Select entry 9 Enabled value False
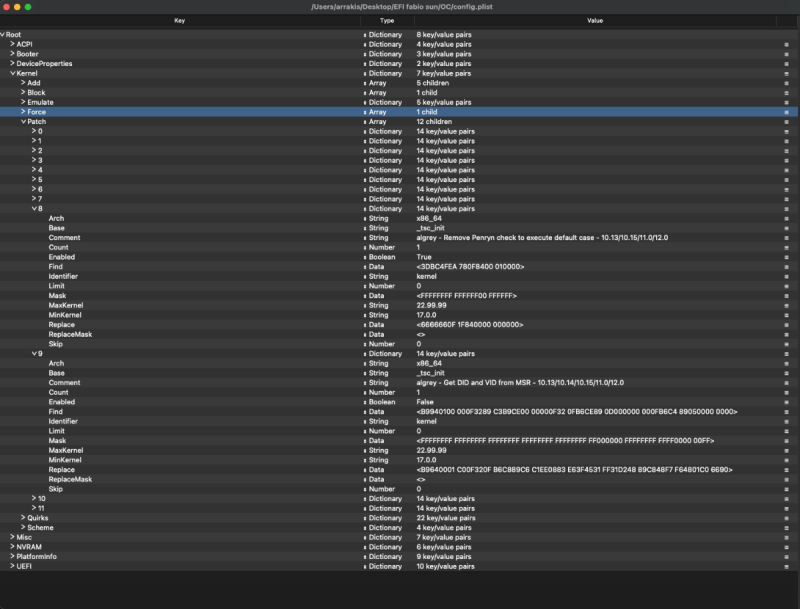Image resolution: width=800 pixels, height=609 pixels. click(424, 402)
